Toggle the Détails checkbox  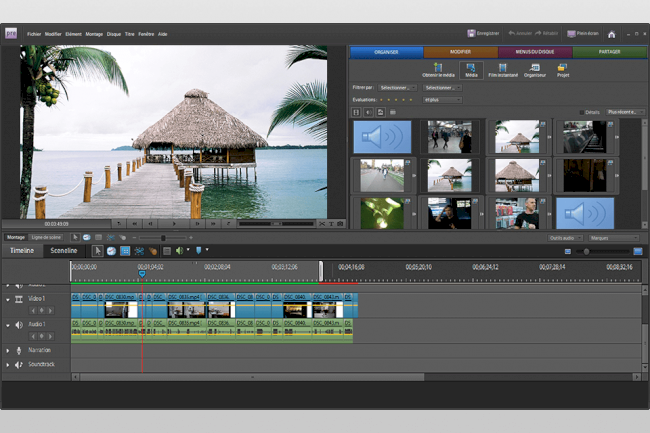[x=582, y=112]
